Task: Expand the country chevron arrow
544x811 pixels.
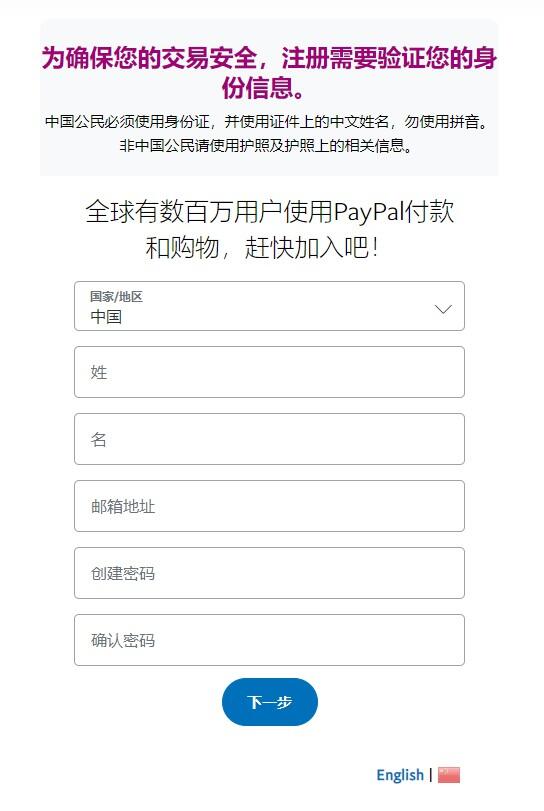Action: [443, 309]
